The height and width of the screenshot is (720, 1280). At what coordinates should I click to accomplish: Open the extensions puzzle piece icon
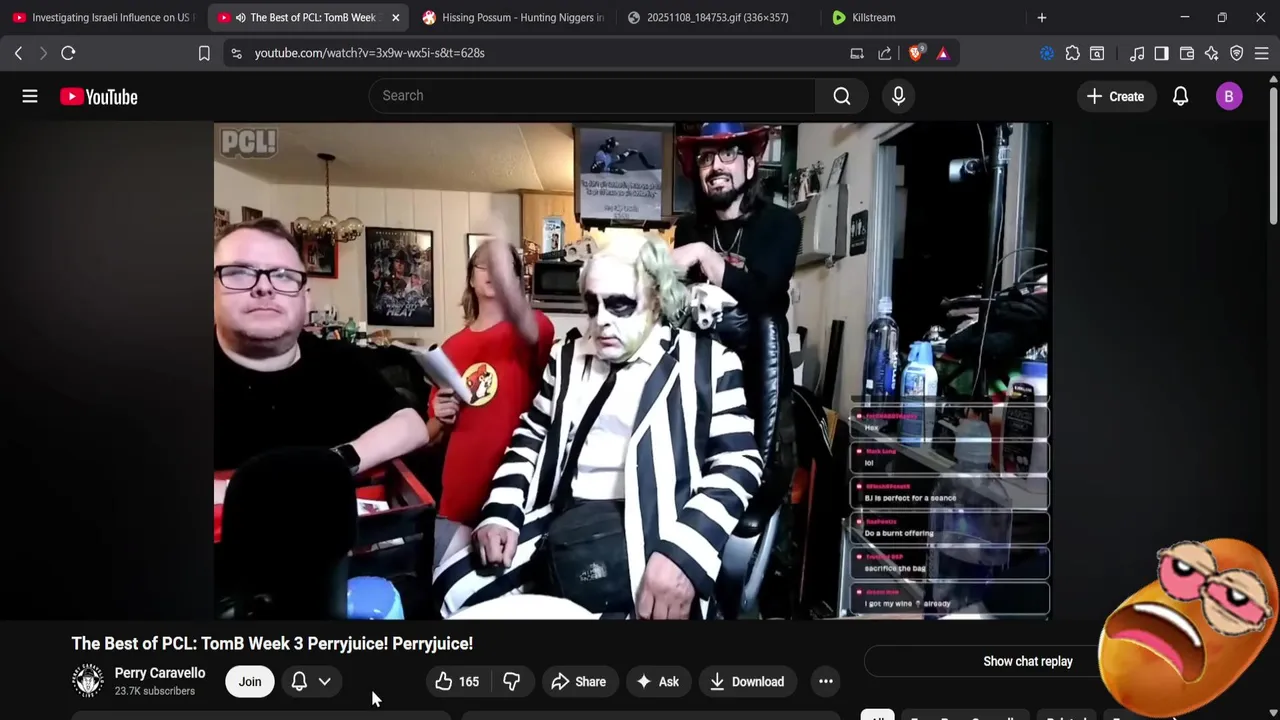click(x=1072, y=53)
